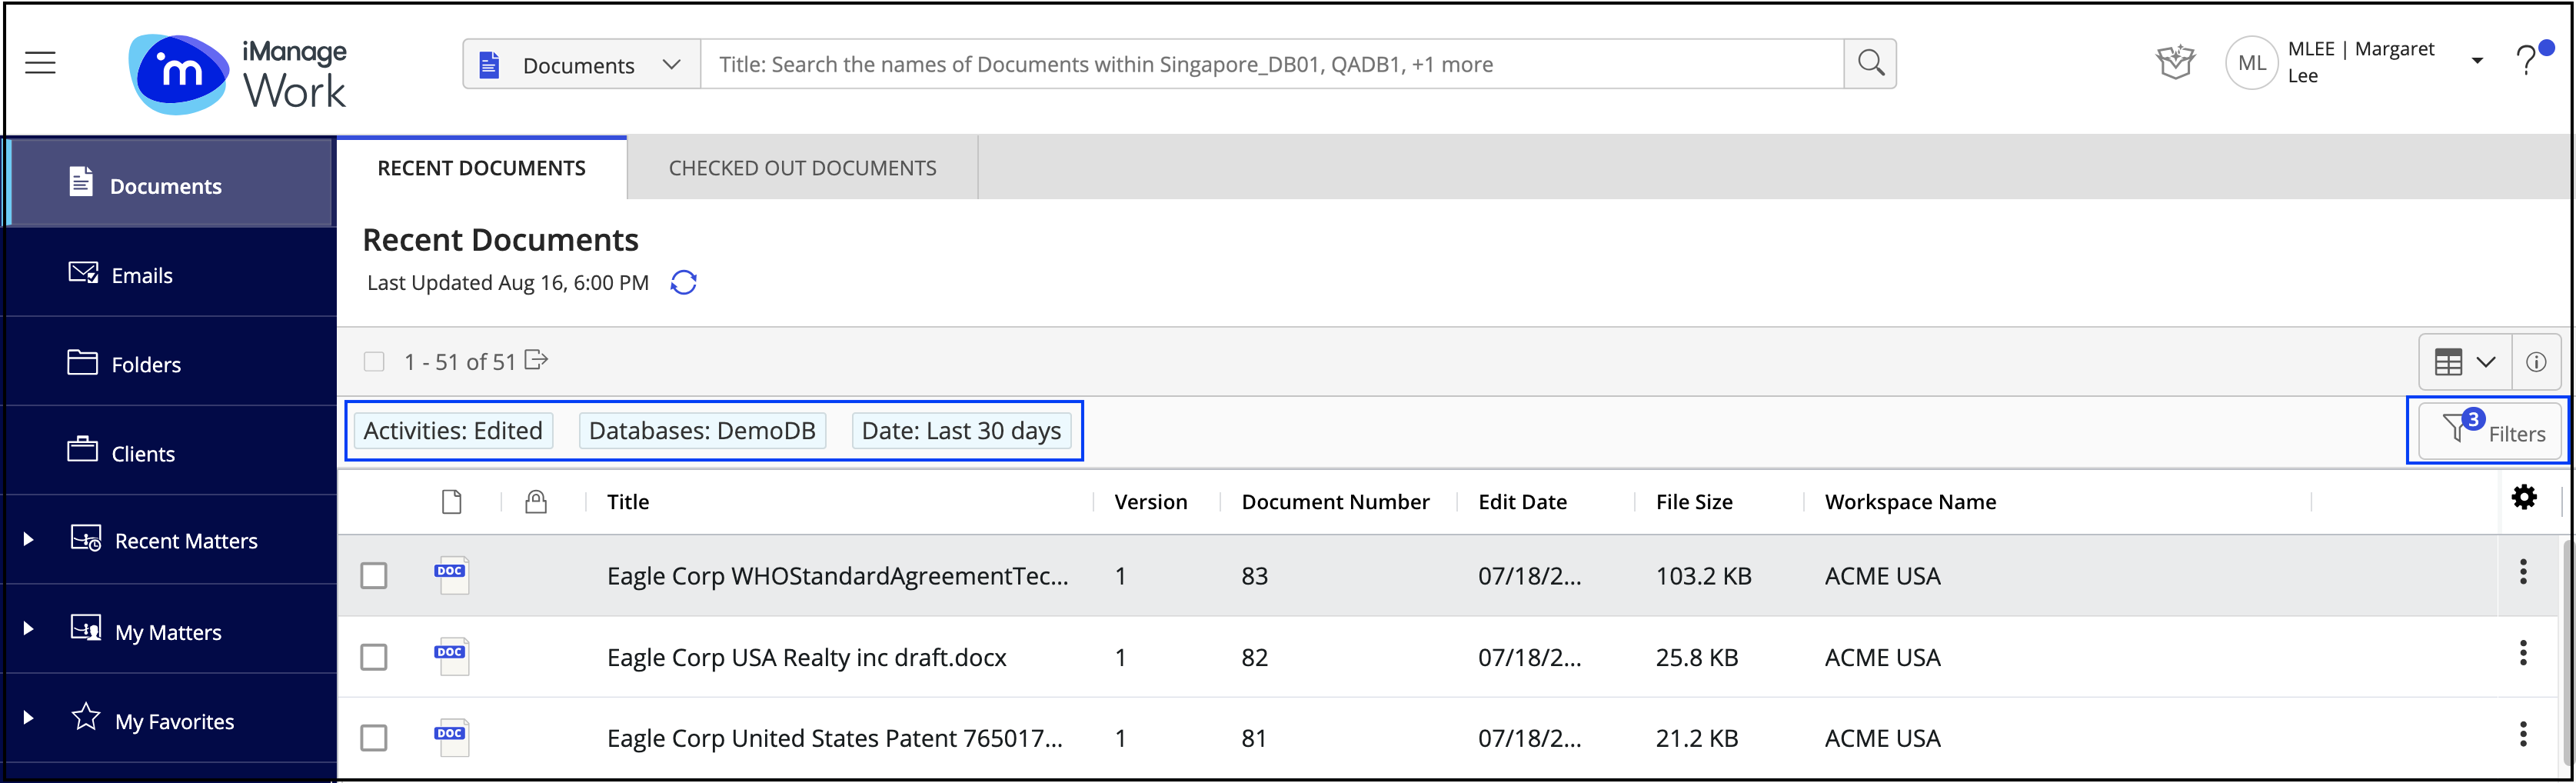Click into the document title search field

tap(1270, 65)
